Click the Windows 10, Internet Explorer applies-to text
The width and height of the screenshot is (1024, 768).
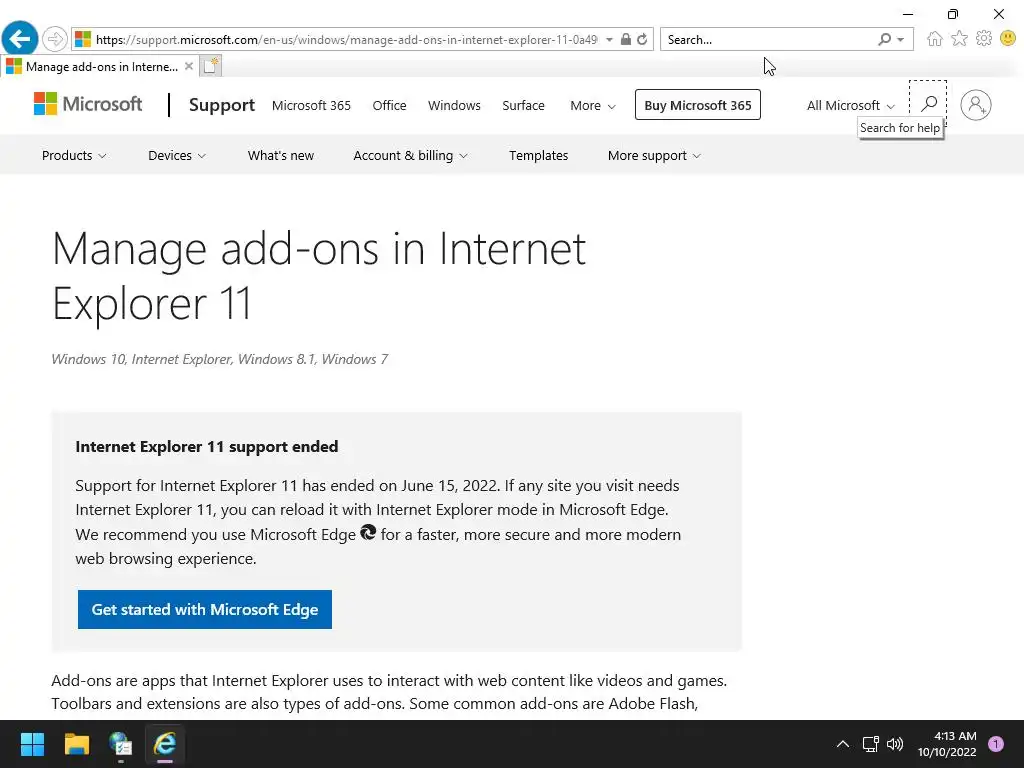pos(219,359)
